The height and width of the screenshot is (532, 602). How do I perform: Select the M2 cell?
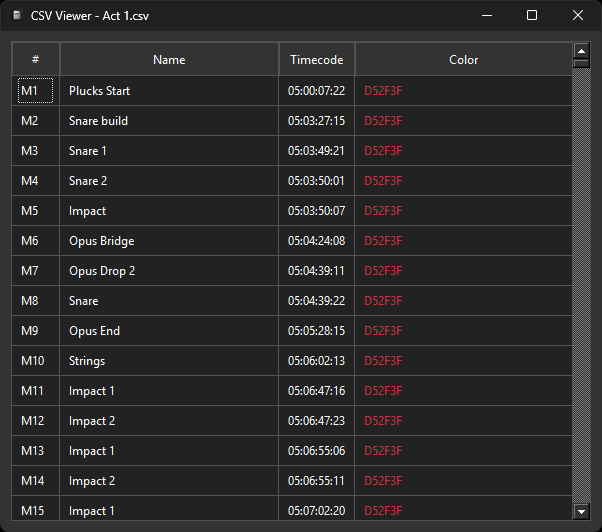tap(36, 121)
